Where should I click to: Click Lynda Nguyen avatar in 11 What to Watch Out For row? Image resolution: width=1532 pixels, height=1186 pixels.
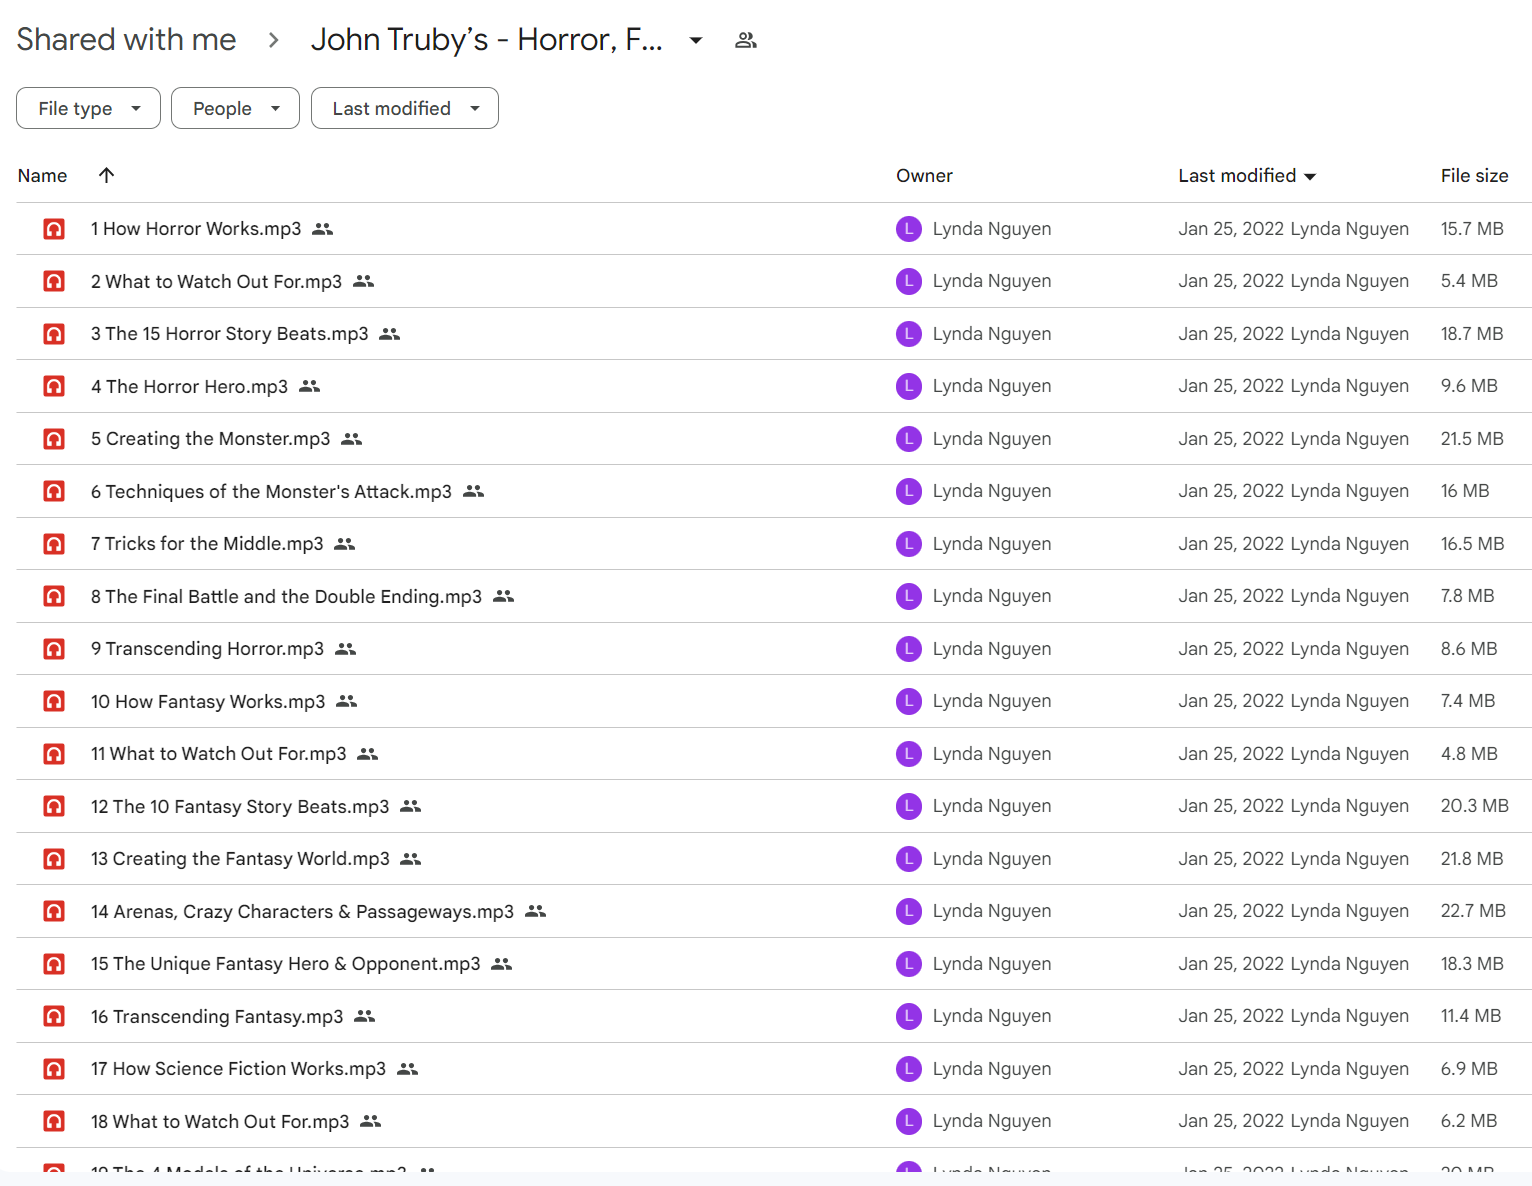pyautogui.click(x=909, y=754)
